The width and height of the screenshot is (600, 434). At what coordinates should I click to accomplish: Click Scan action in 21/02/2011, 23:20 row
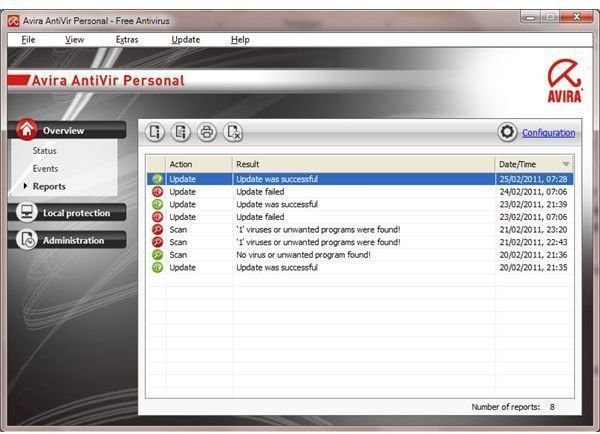178,229
